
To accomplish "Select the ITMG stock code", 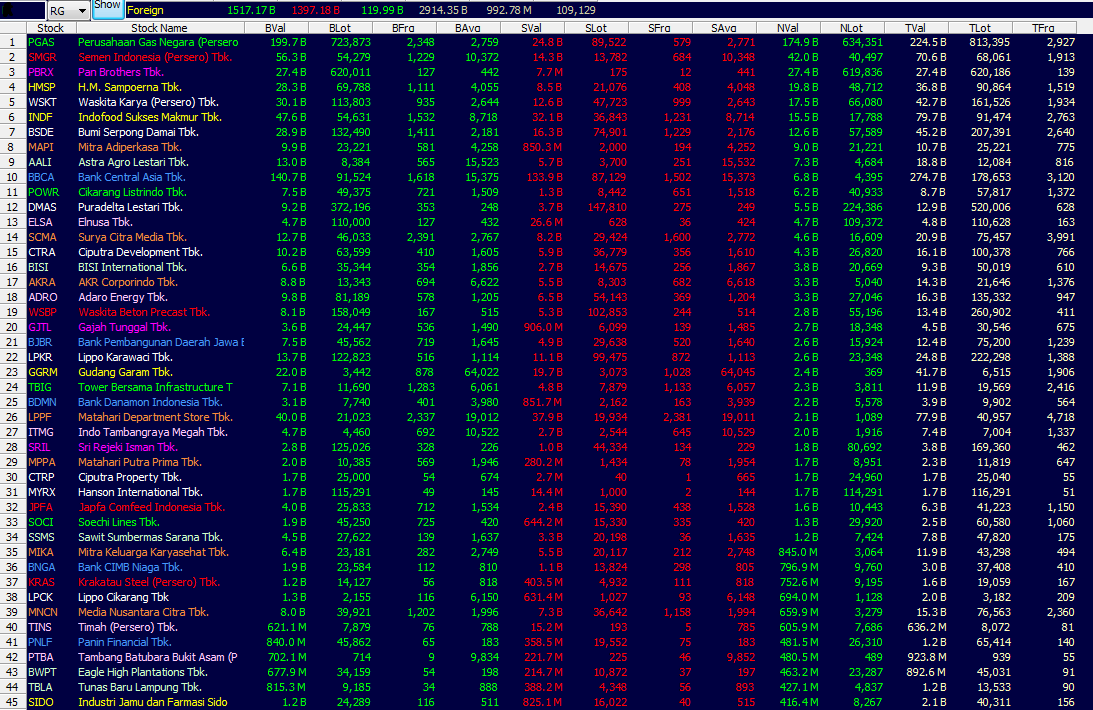I will (x=40, y=432).
